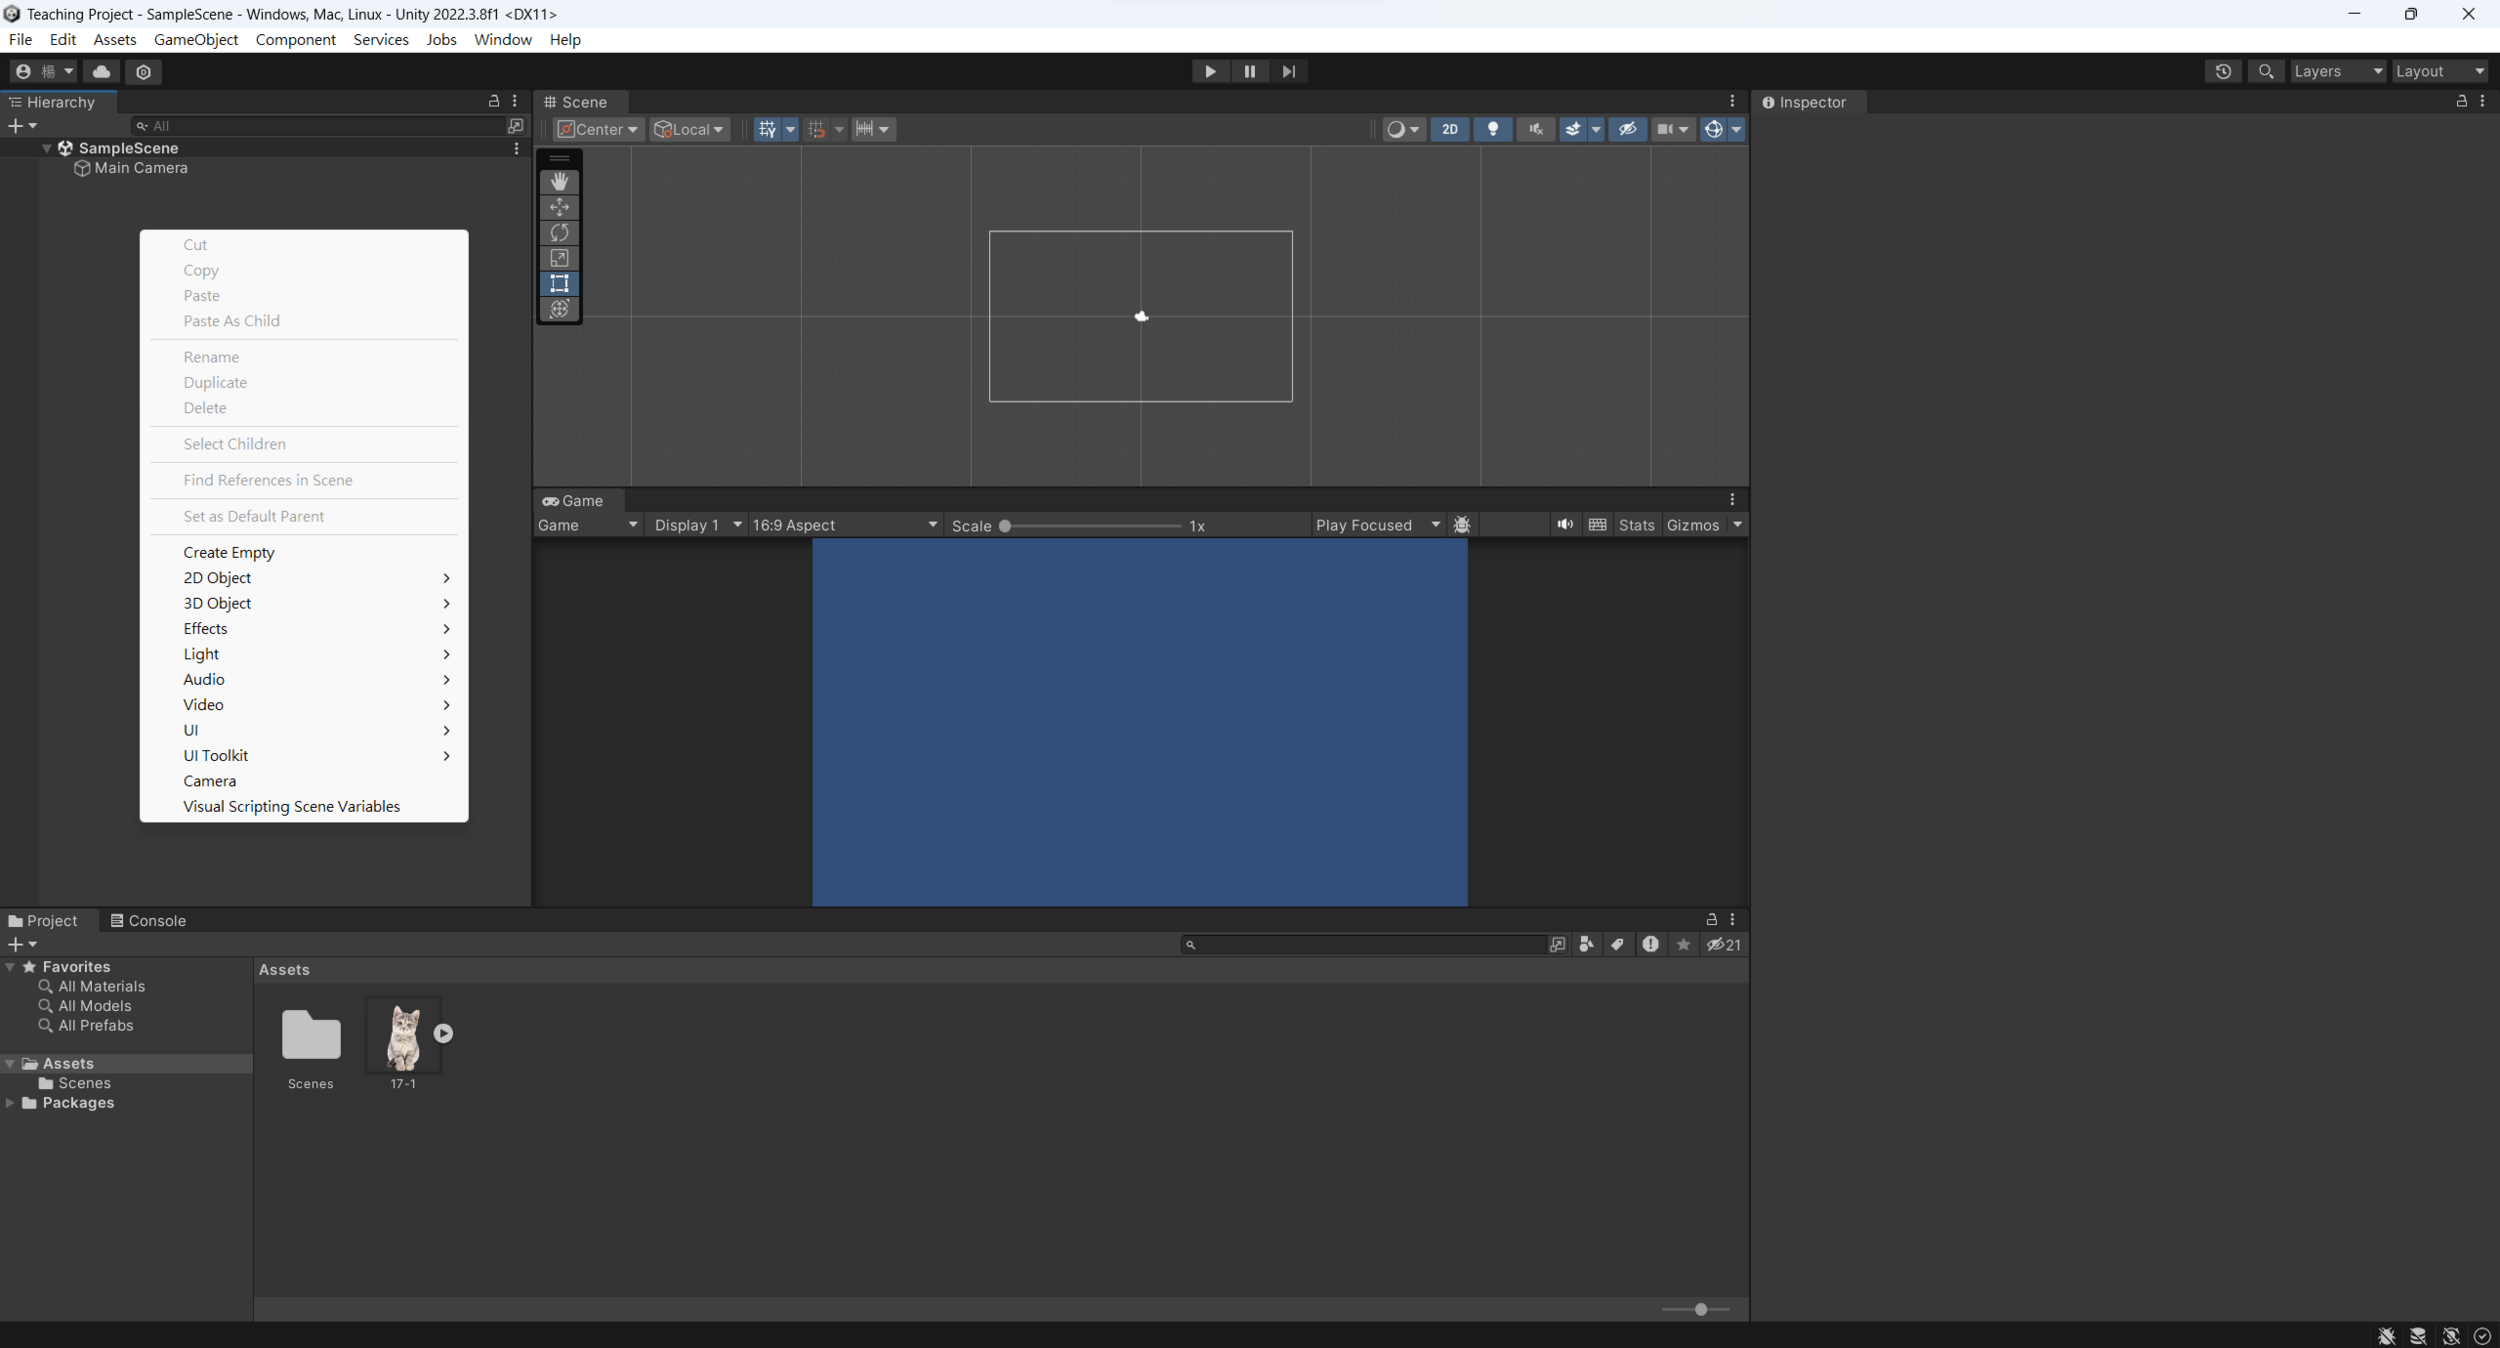Open the GameObject menu
This screenshot has height=1348, width=2500.
(x=196, y=39)
